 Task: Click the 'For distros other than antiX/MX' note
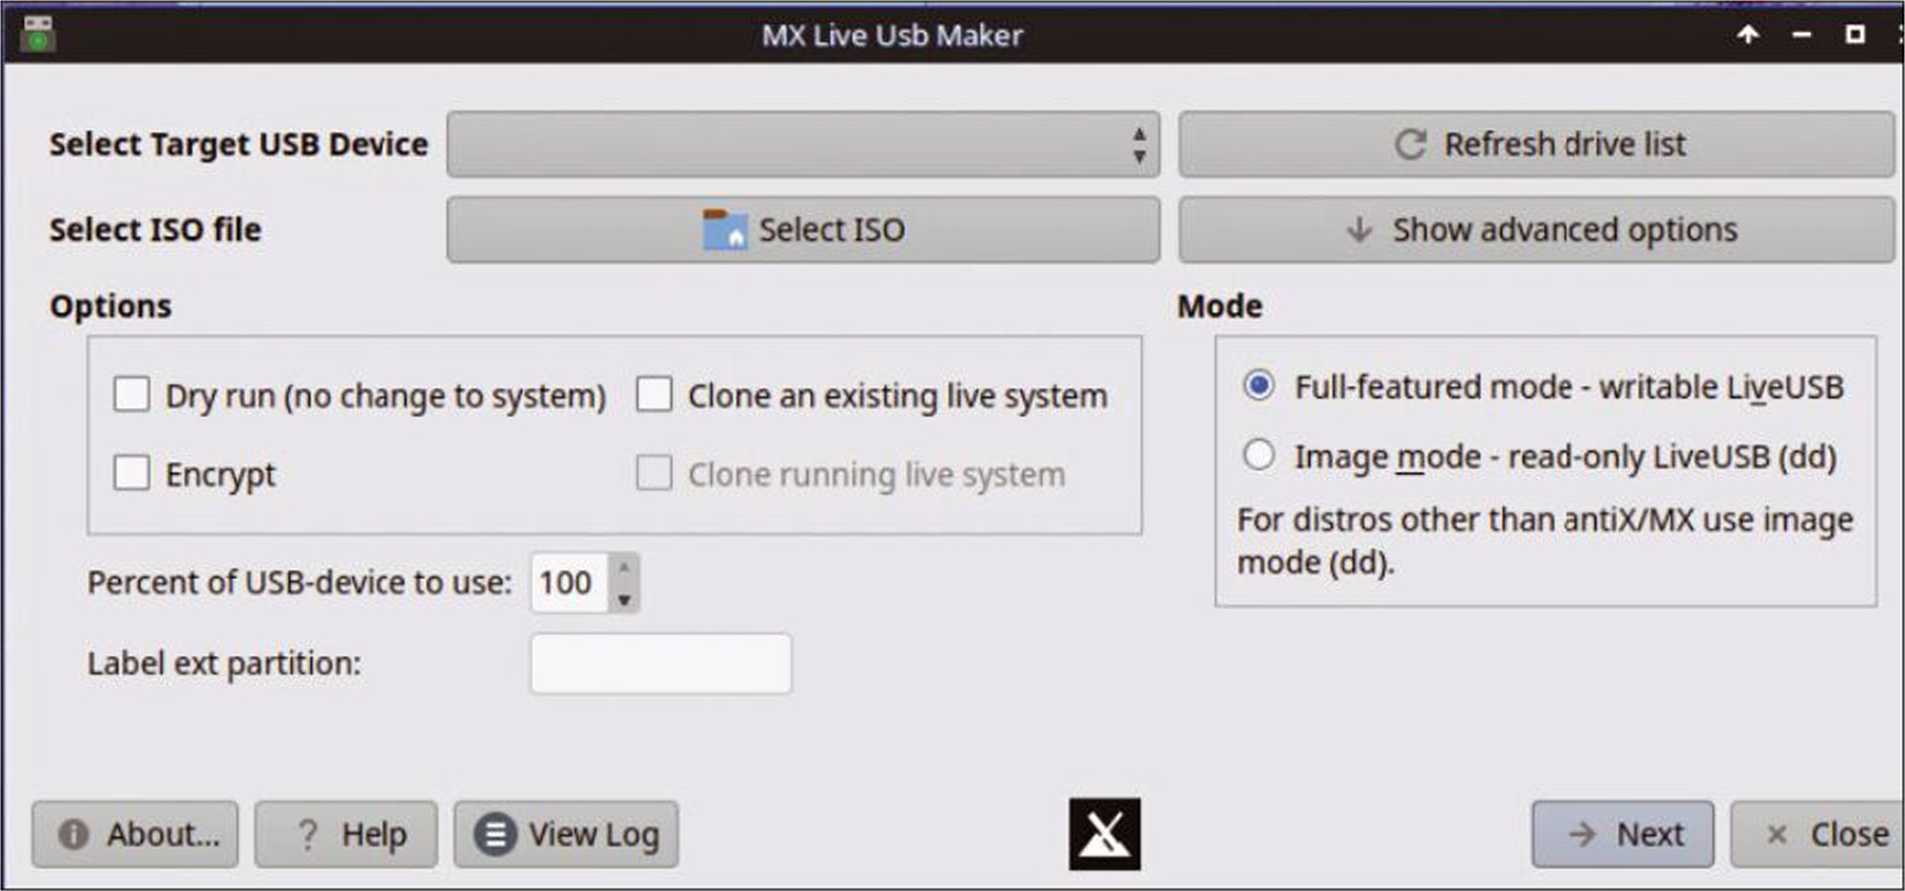point(1545,541)
